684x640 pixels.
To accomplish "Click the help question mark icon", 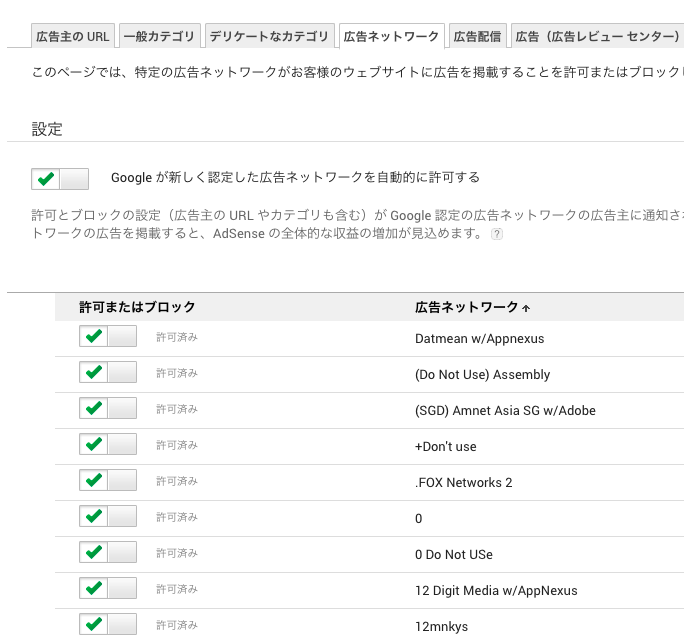I will click(x=497, y=234).
